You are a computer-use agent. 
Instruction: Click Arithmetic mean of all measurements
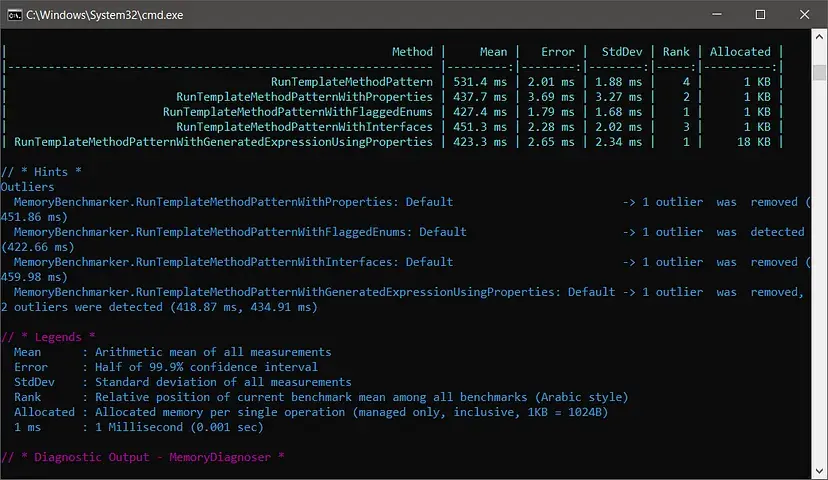(x=213, y=352)
